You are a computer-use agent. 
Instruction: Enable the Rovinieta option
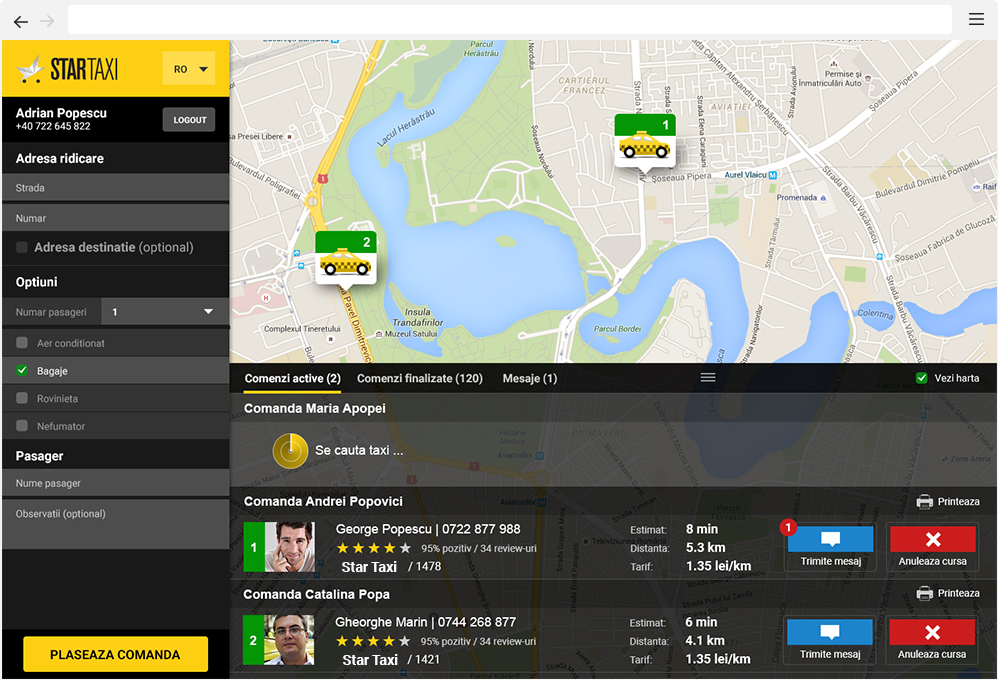coord(22,398)
